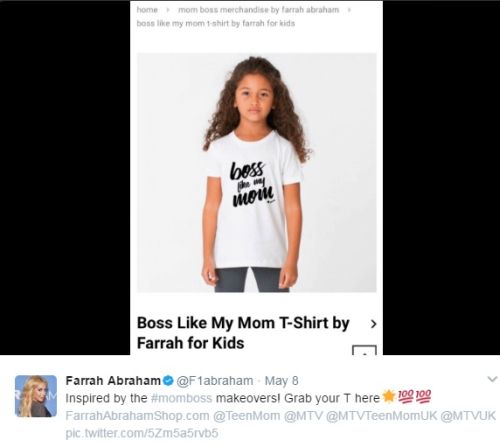The width and height of the screenshot is (500, 447).
Task: Click the May 8 tweet timestamp
Action: pos(281,381)
